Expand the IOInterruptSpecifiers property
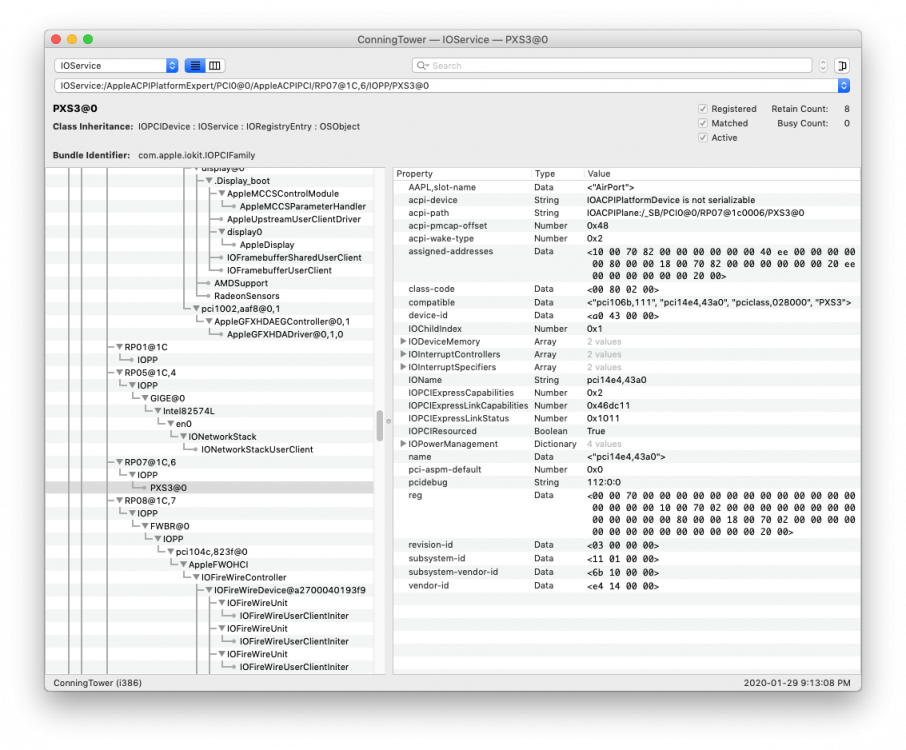 point(403,367)
